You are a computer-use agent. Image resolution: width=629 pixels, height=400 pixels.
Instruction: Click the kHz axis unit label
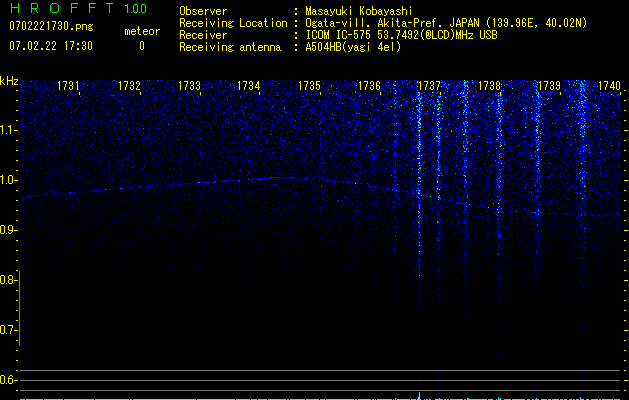click(9, 81)
